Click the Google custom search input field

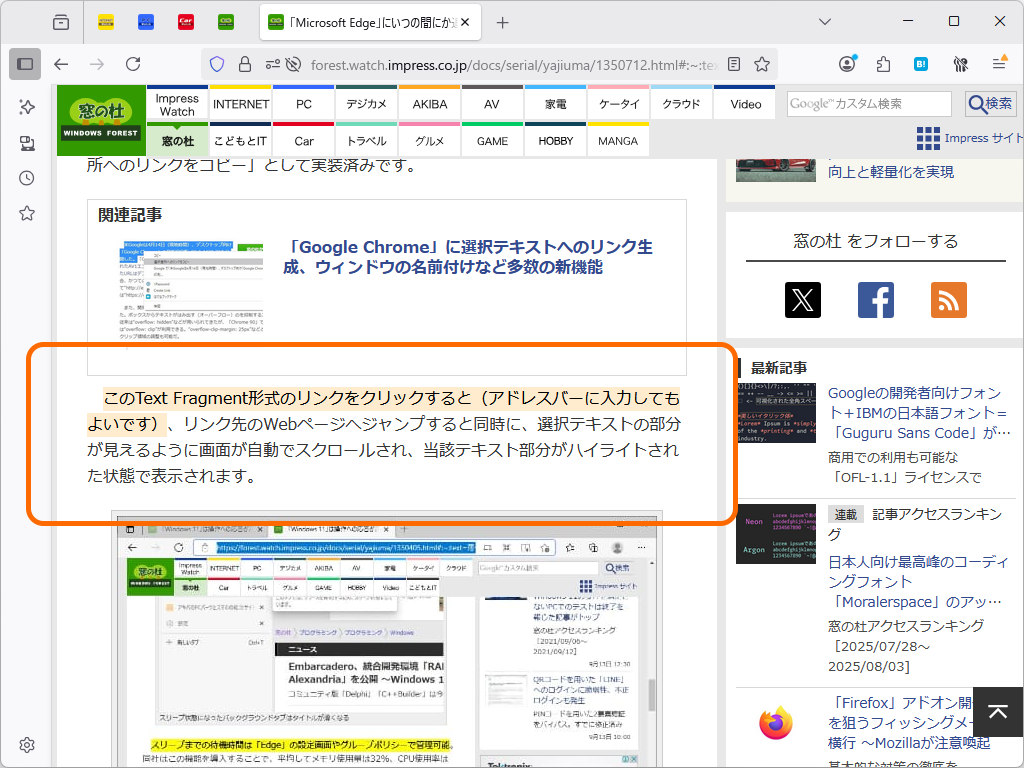[x=868, y=103]
